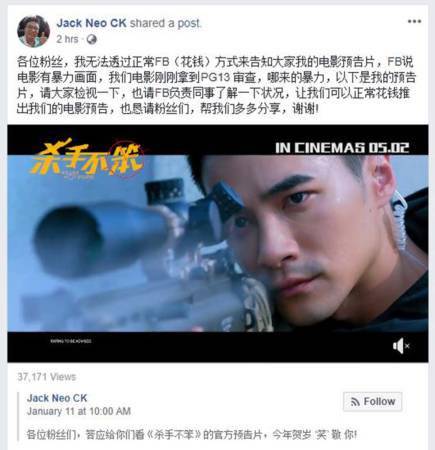The image size is (435, 450).
Task: Click Jack Neo CK profile picture
Action: pos(33,31)
